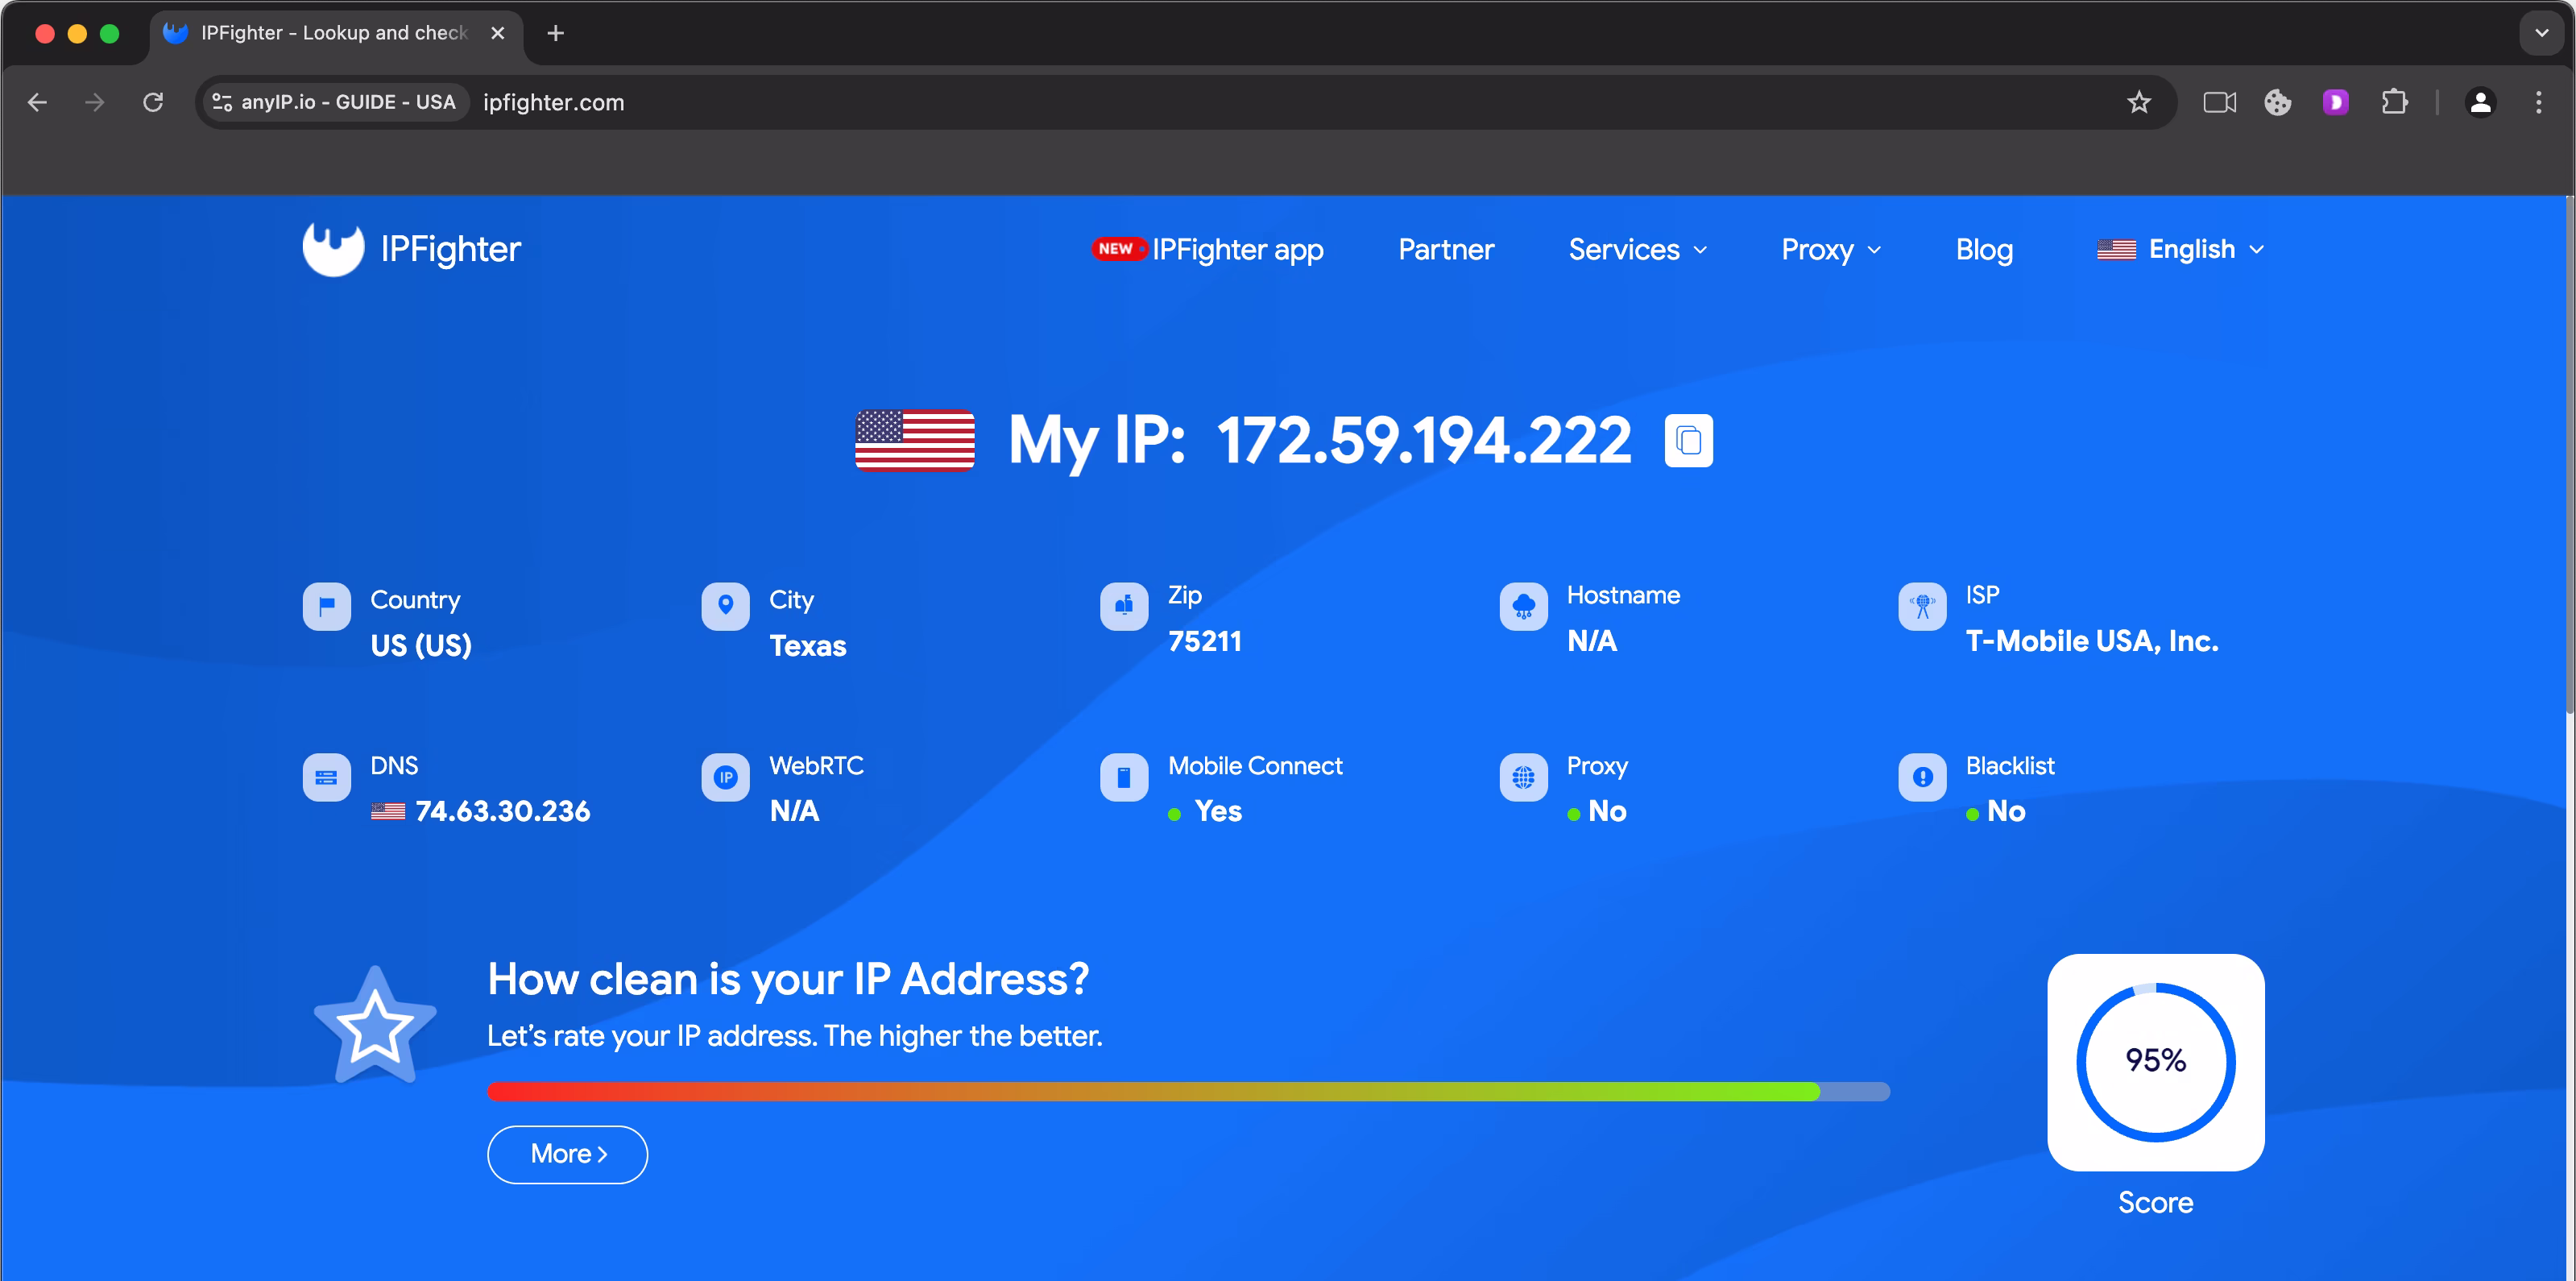The height and width of the screenshot is (1281, 2576).
Task: Click the Hostname cloud icon
Action: [x=1523, y=606]
